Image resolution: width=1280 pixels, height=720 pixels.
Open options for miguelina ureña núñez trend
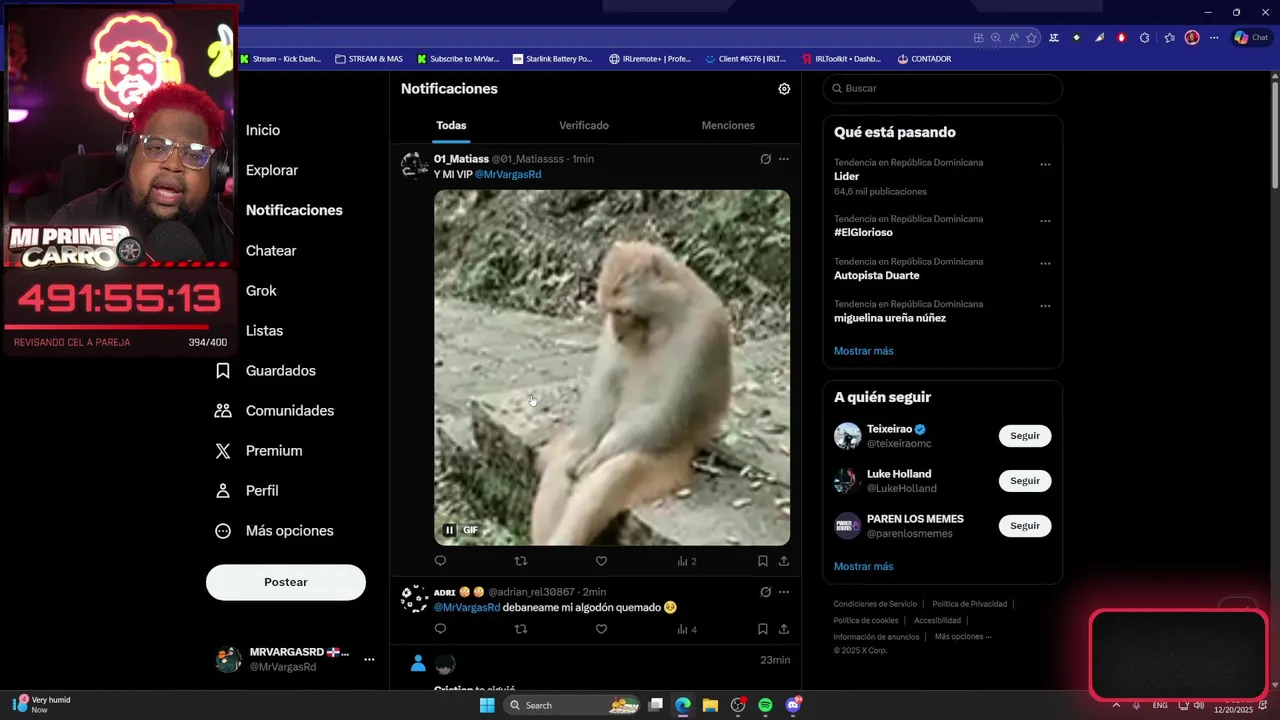[1045, 306]
